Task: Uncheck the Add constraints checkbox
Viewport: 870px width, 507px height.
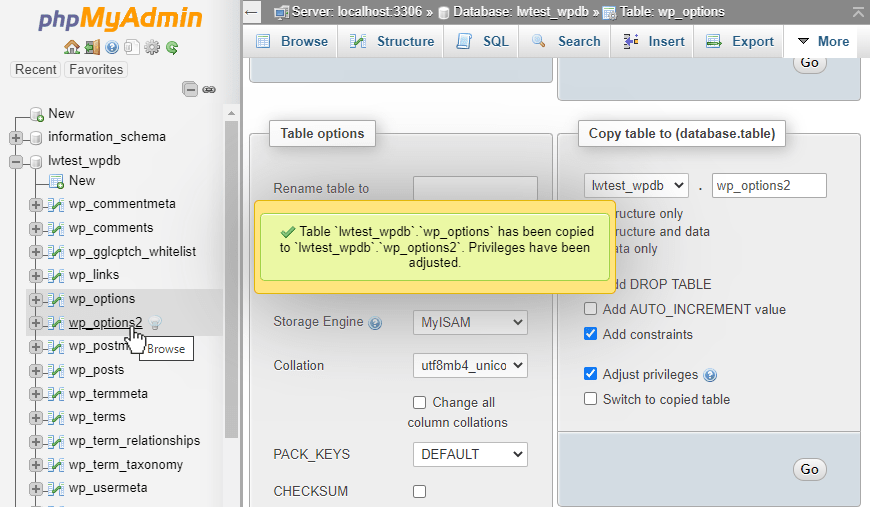Action: 590,334
